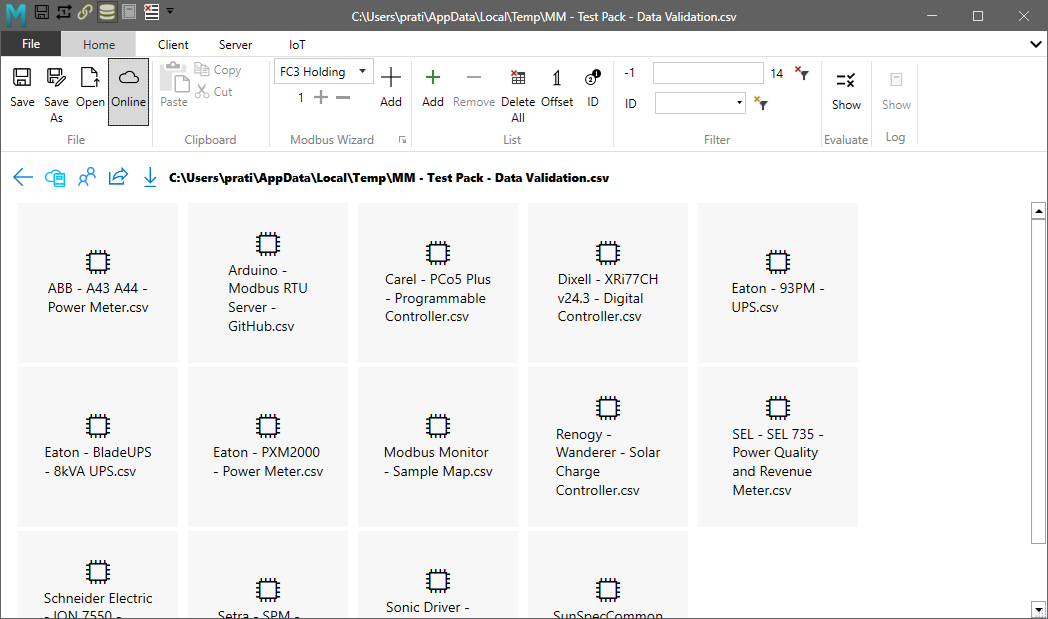Open Schneider Electric ION 7550 tile
The width and height of the screenshot is (1048, 619).
coord(98,574)
